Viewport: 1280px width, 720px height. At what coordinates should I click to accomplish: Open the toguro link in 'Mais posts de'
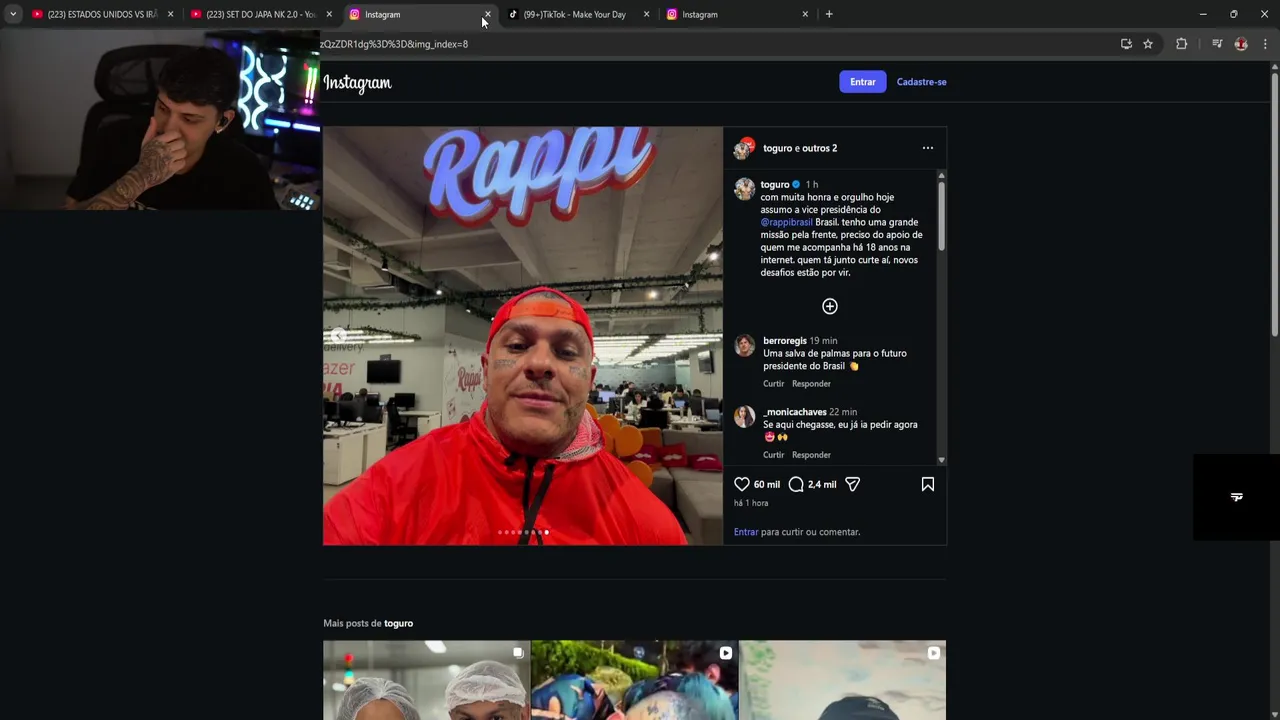pyautogui.click(x=398, y=623)
